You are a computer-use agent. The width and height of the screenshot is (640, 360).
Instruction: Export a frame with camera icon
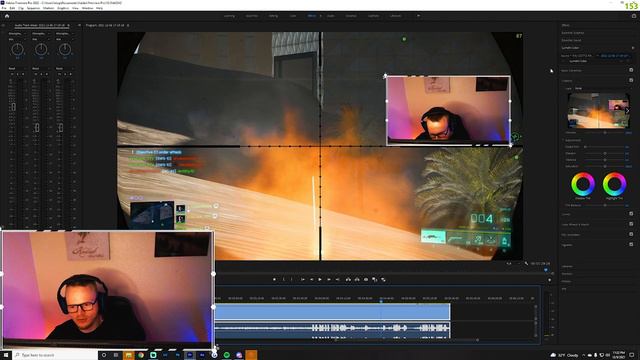[x=366, y=280]
